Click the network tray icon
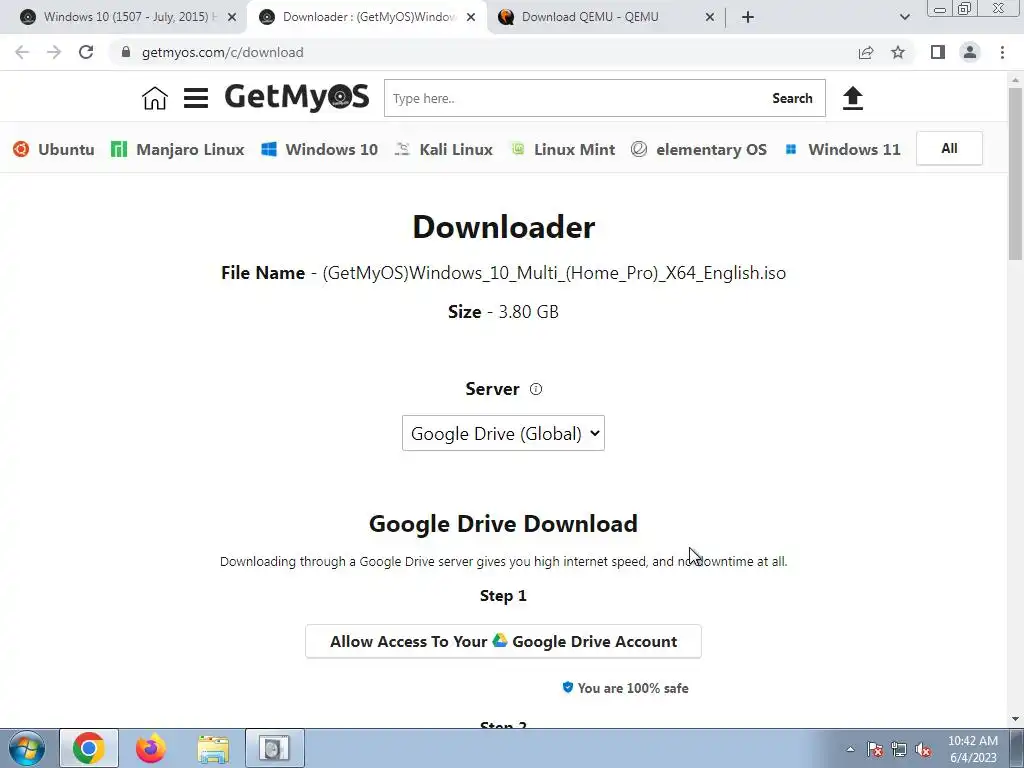 (899, 750)
